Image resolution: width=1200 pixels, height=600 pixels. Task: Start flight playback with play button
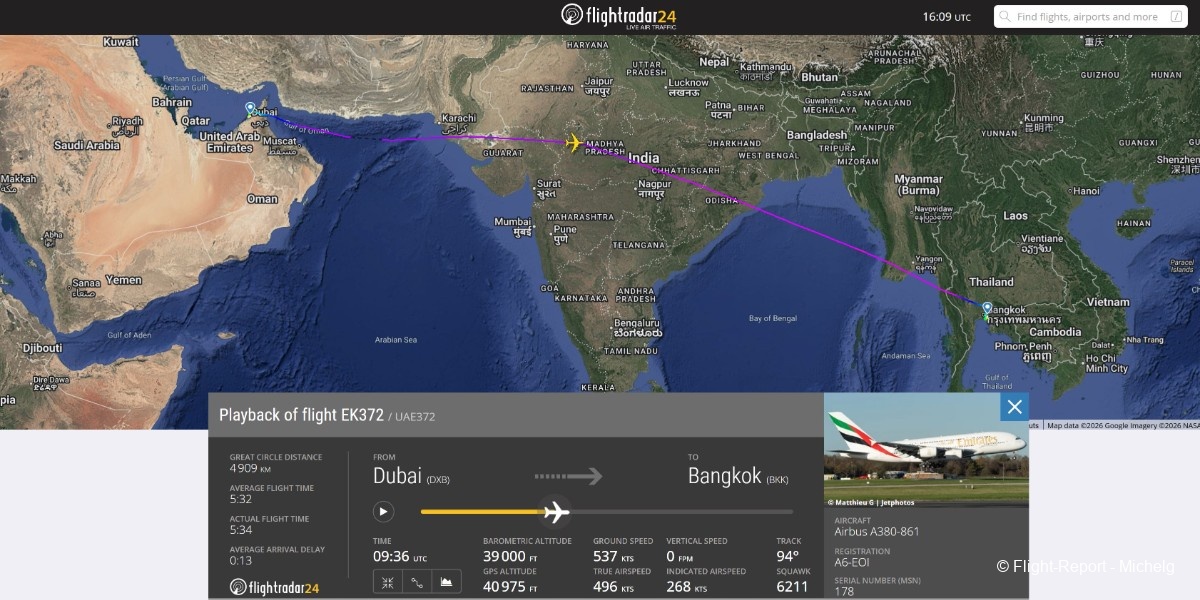coord(383,512)
